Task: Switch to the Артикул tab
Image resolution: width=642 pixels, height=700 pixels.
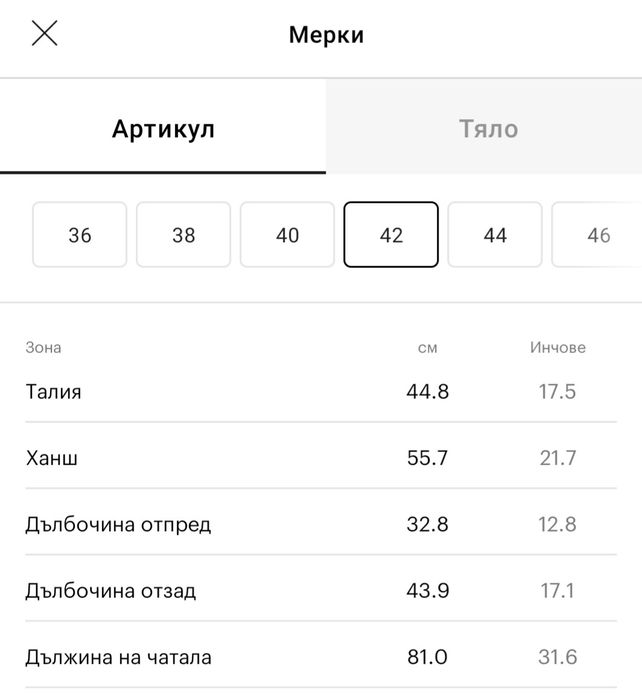Action: click(x=163, y=129)
